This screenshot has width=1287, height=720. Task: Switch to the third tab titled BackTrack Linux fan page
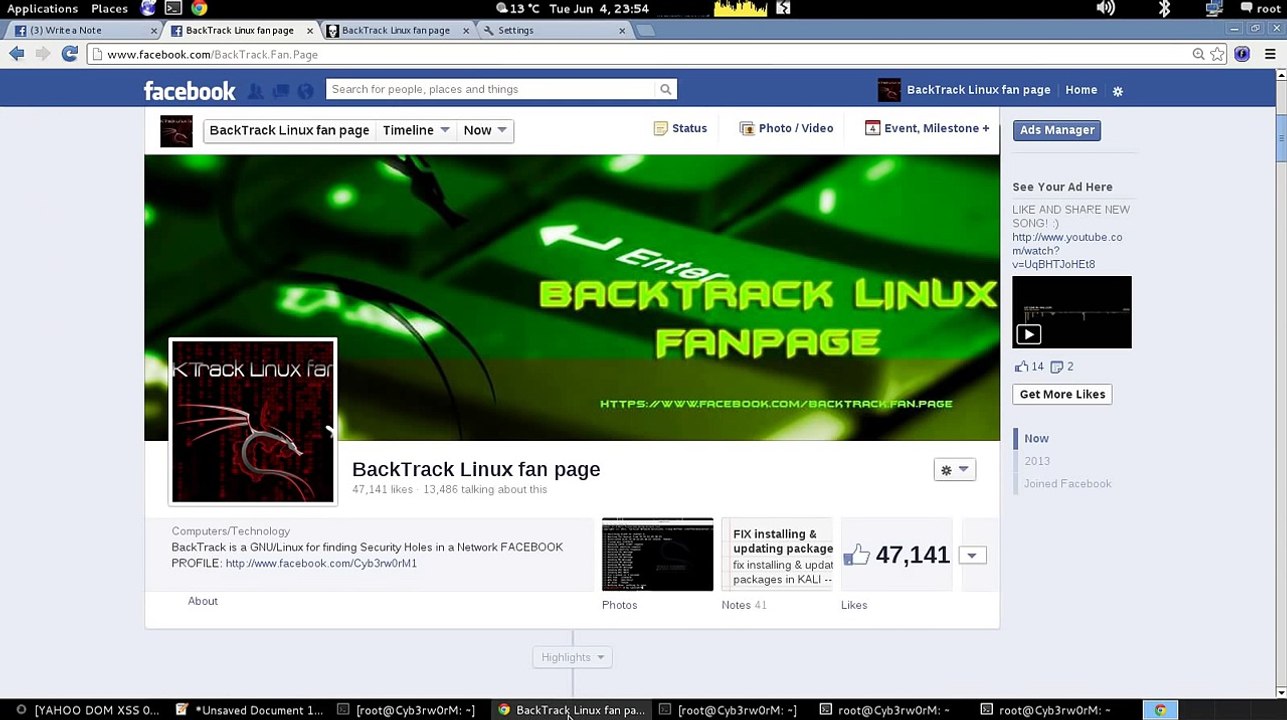(x=396, y=30)
